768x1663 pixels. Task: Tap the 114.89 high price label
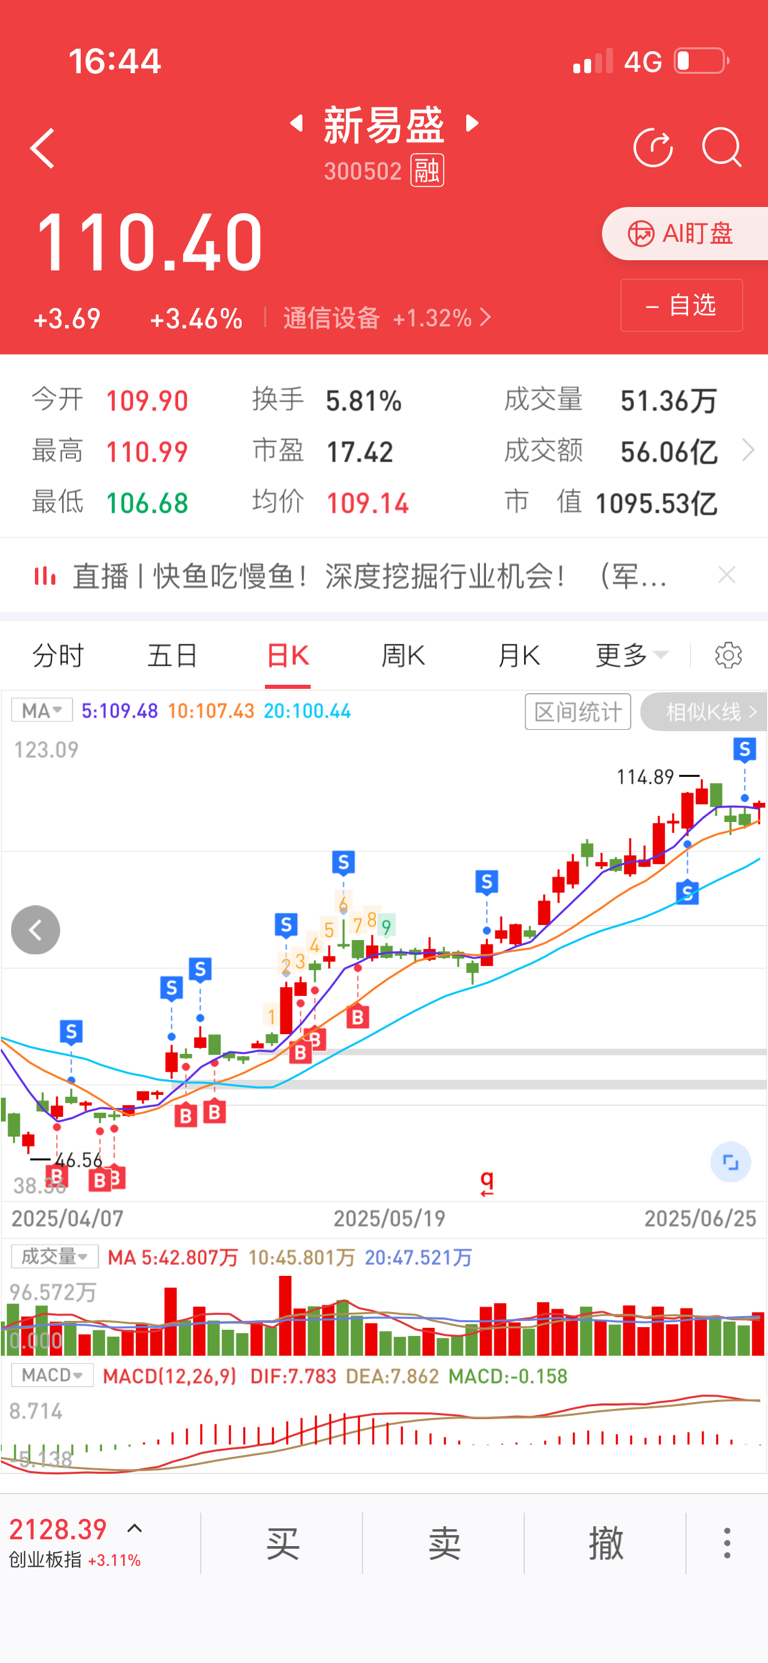[x=645, y=777]
